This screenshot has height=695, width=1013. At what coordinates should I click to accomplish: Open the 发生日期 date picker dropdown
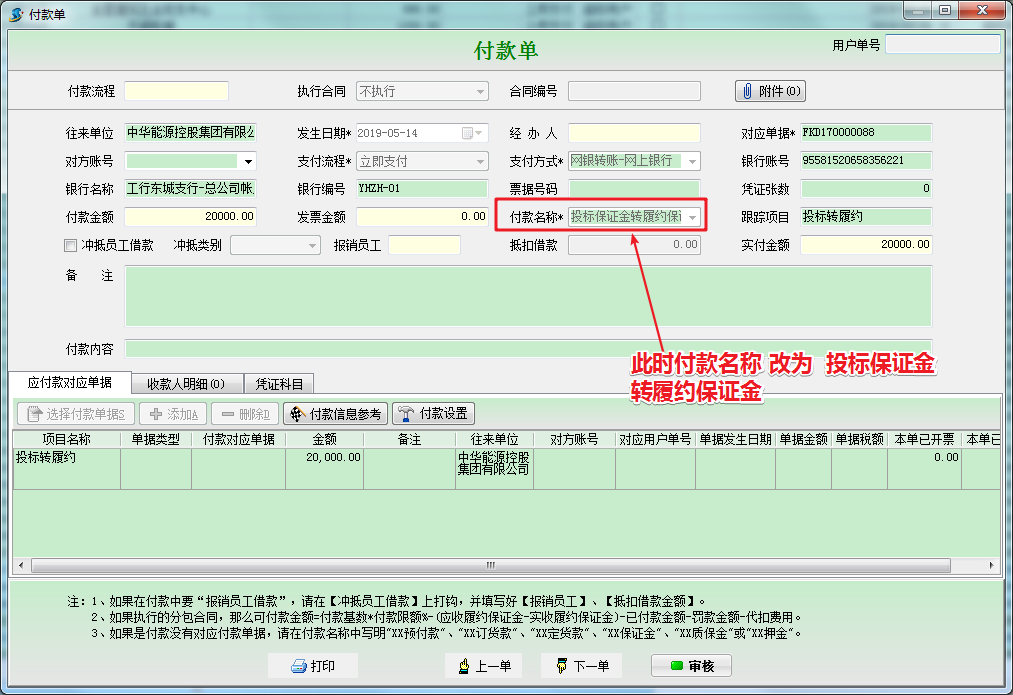pos(480,133)
